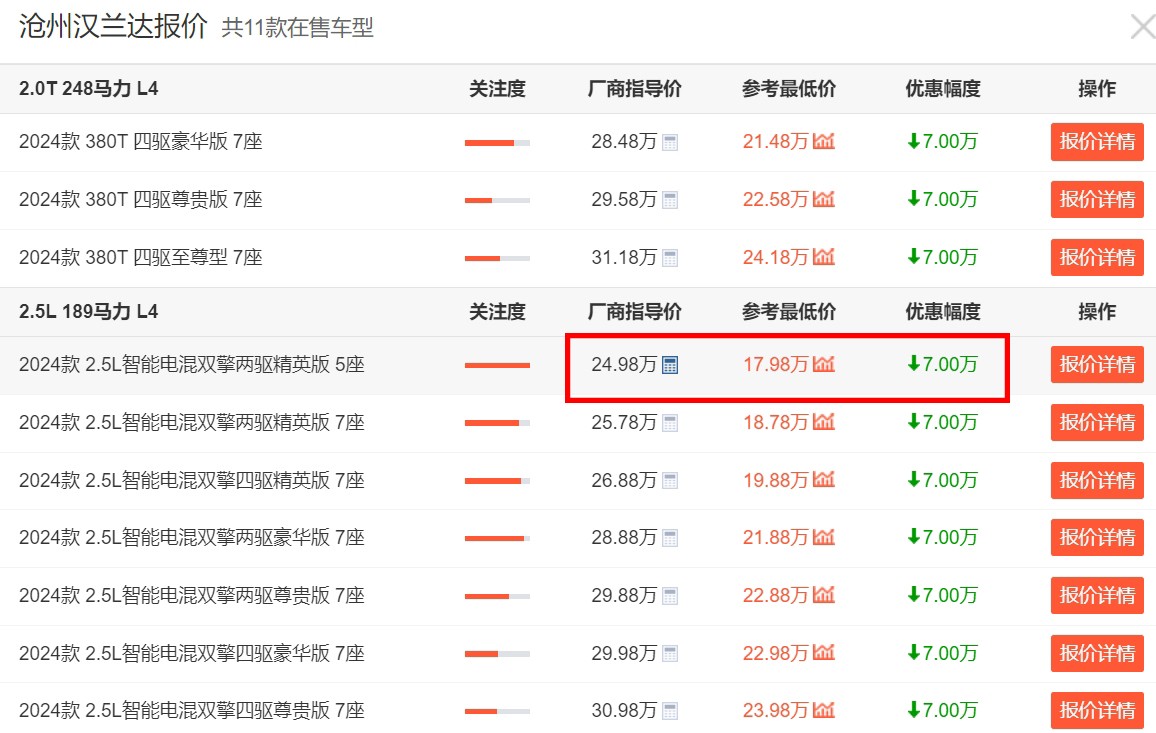Open calculator icon next to 31.18万
The image size is (1156, 733).
(x=669, y=258)
